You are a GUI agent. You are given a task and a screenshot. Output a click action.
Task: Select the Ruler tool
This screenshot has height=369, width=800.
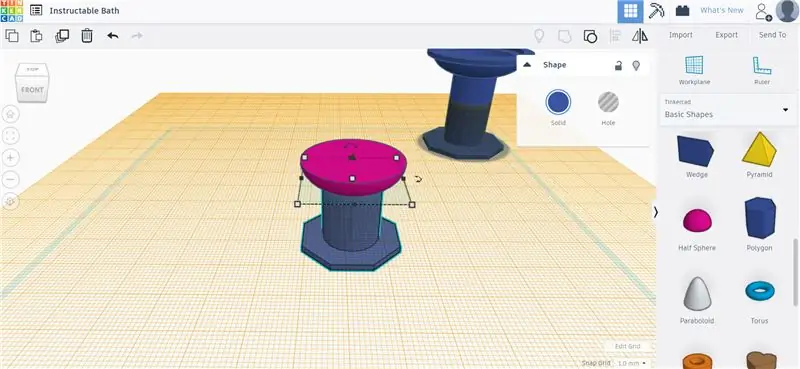(x=762, y=70)
